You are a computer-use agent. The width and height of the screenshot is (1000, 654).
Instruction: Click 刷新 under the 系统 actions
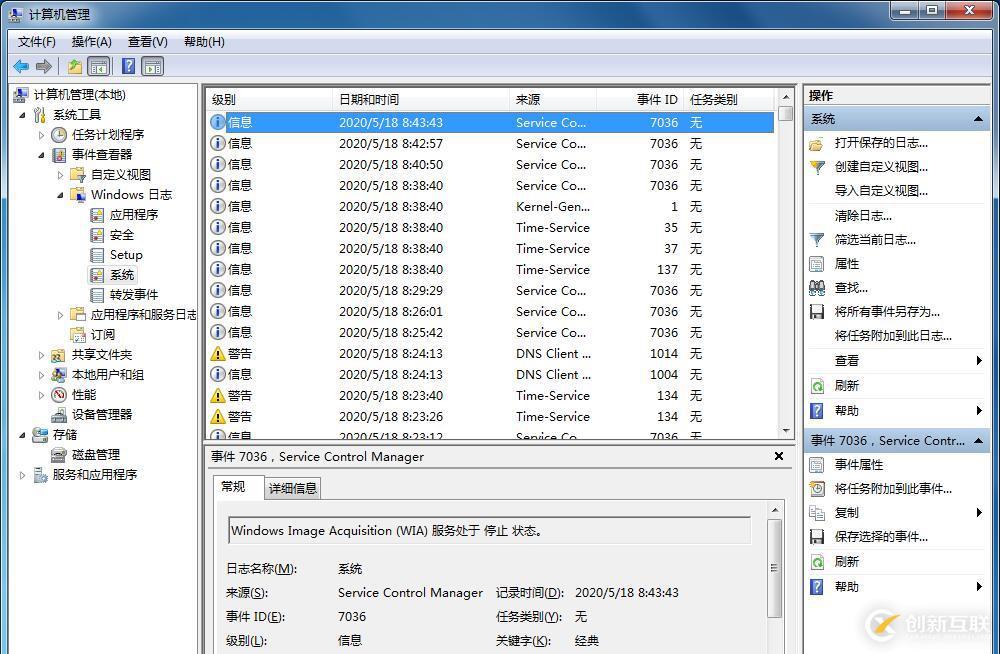846,385
